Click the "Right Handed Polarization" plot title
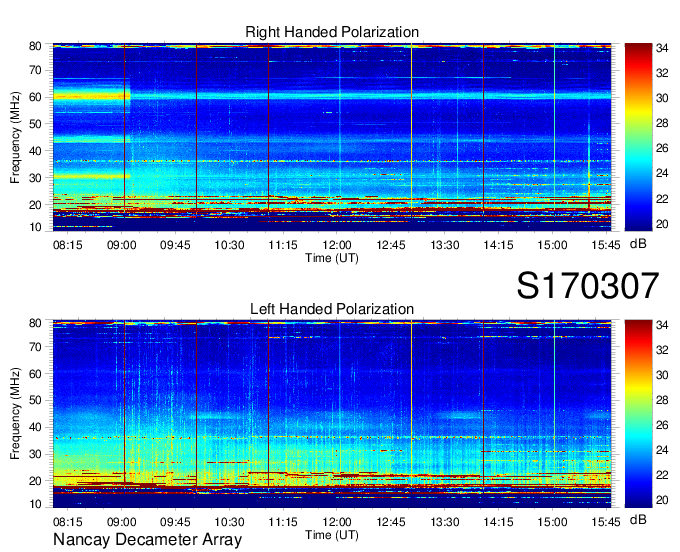This screenshot has width=680, height=552. (x=332, y=32)
